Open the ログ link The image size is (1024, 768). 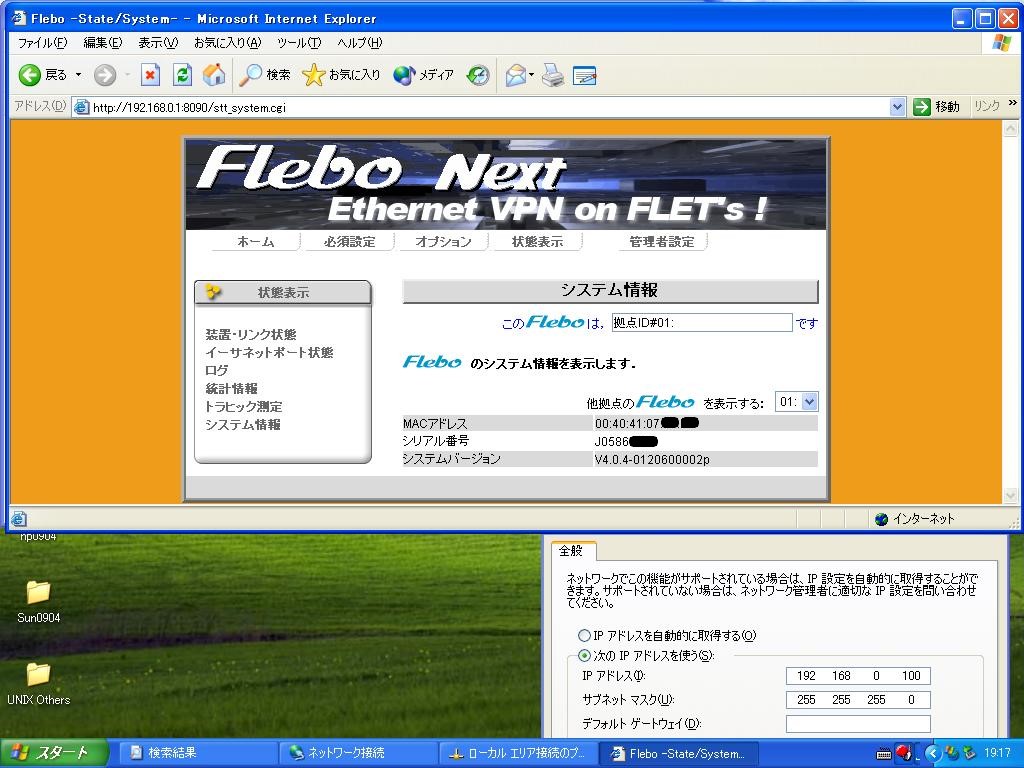coord(217,370)
